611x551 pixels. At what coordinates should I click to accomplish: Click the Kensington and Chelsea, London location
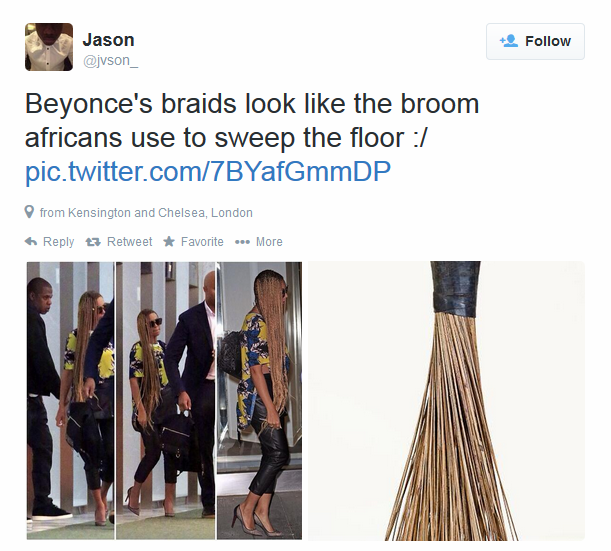point(146,213)
